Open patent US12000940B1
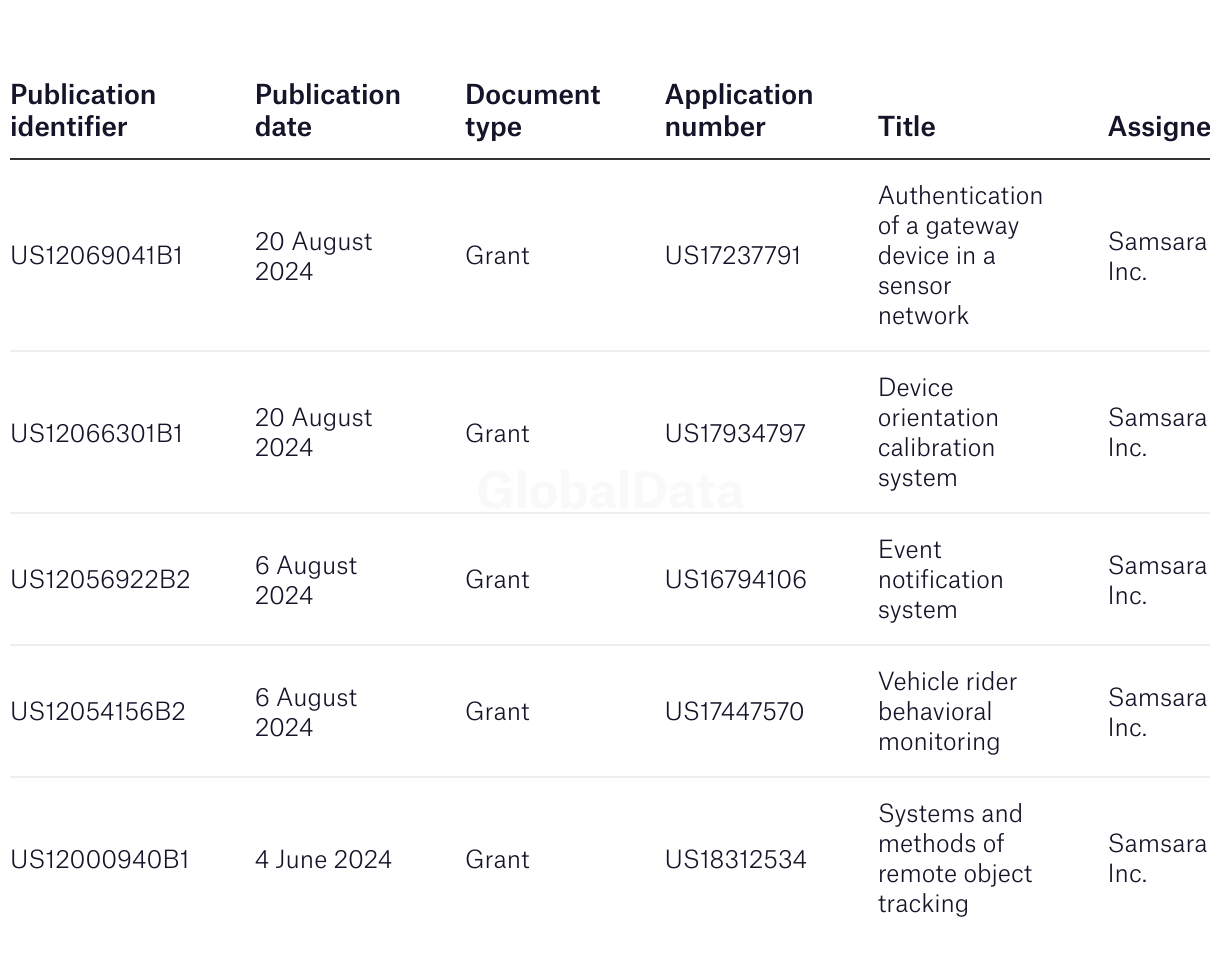 point(100,860)
